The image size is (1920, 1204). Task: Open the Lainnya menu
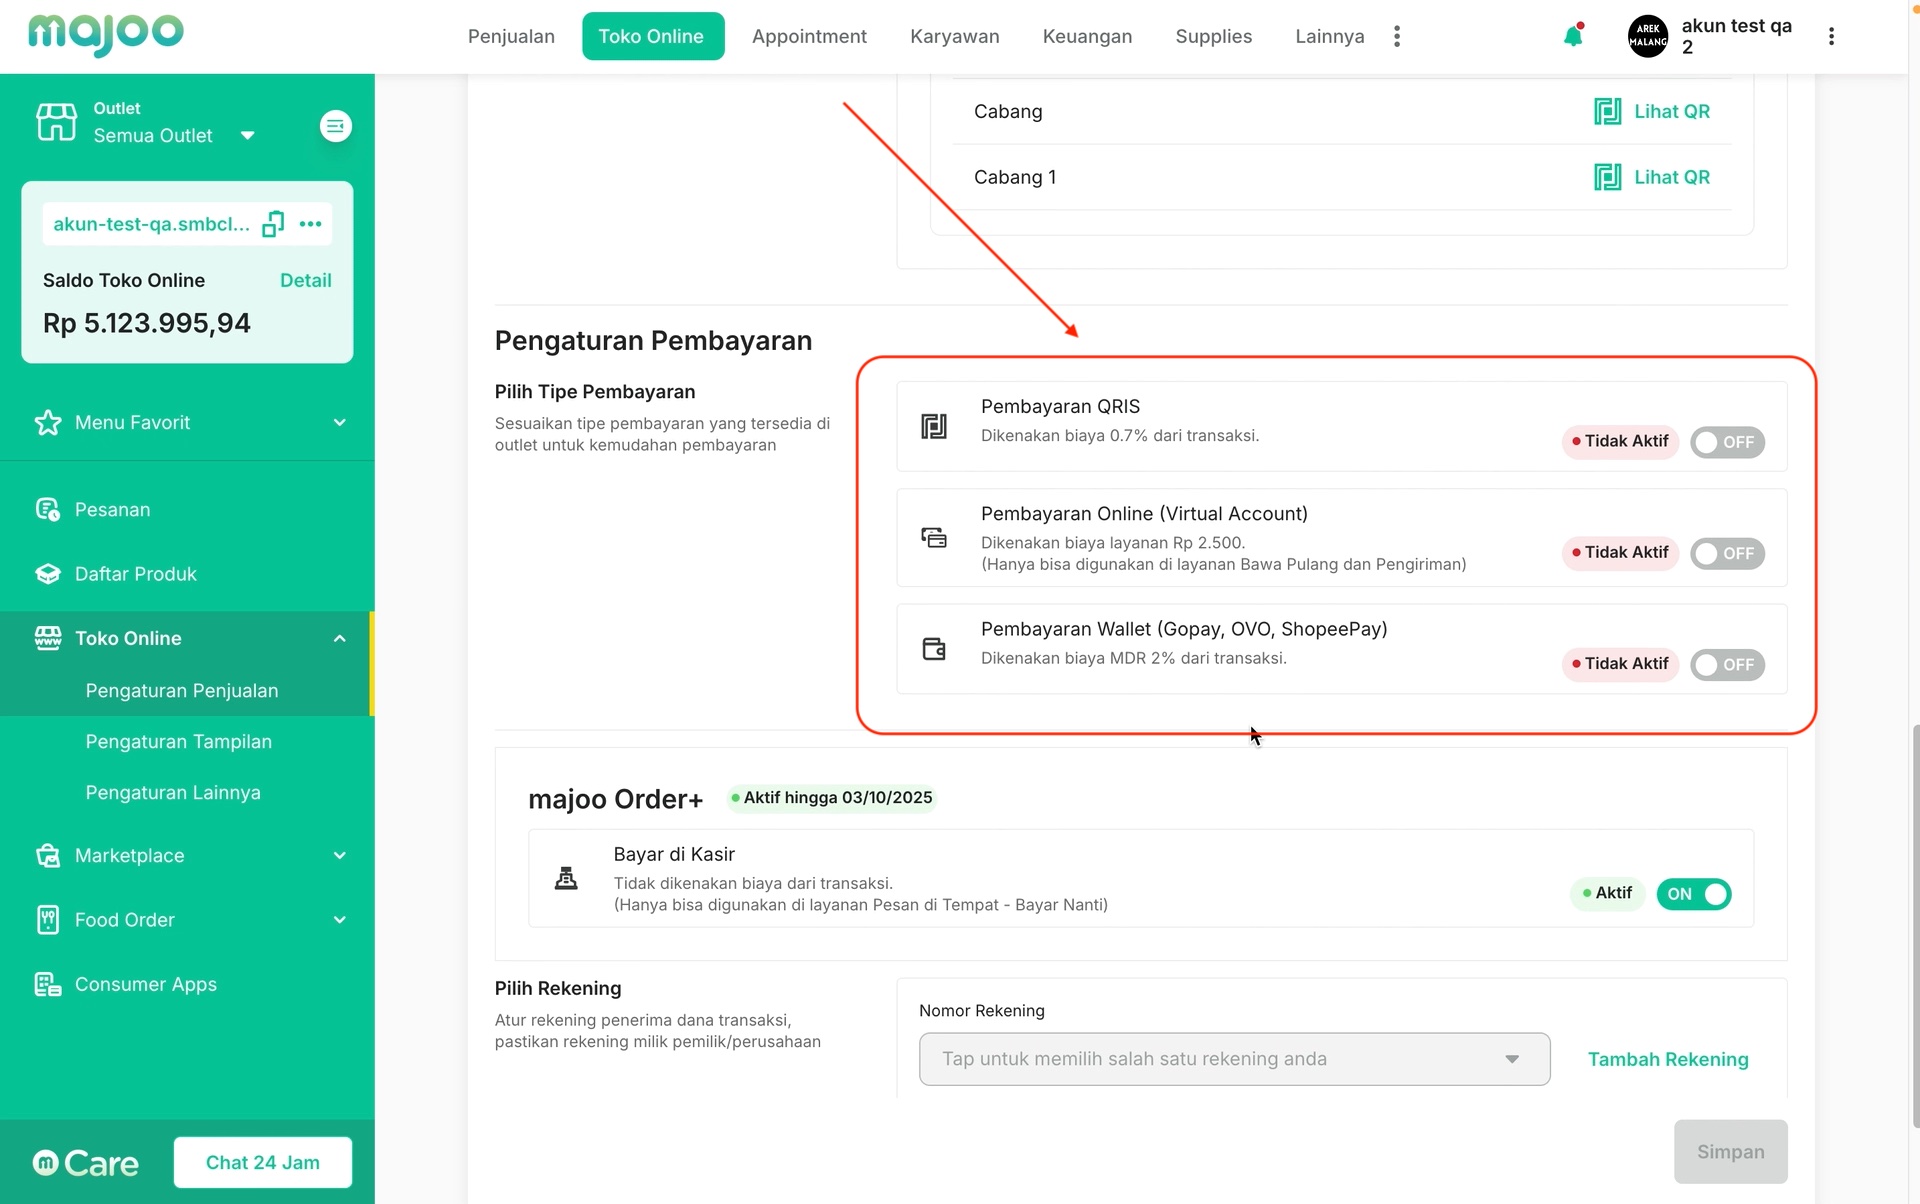[x=1329, y=36]
